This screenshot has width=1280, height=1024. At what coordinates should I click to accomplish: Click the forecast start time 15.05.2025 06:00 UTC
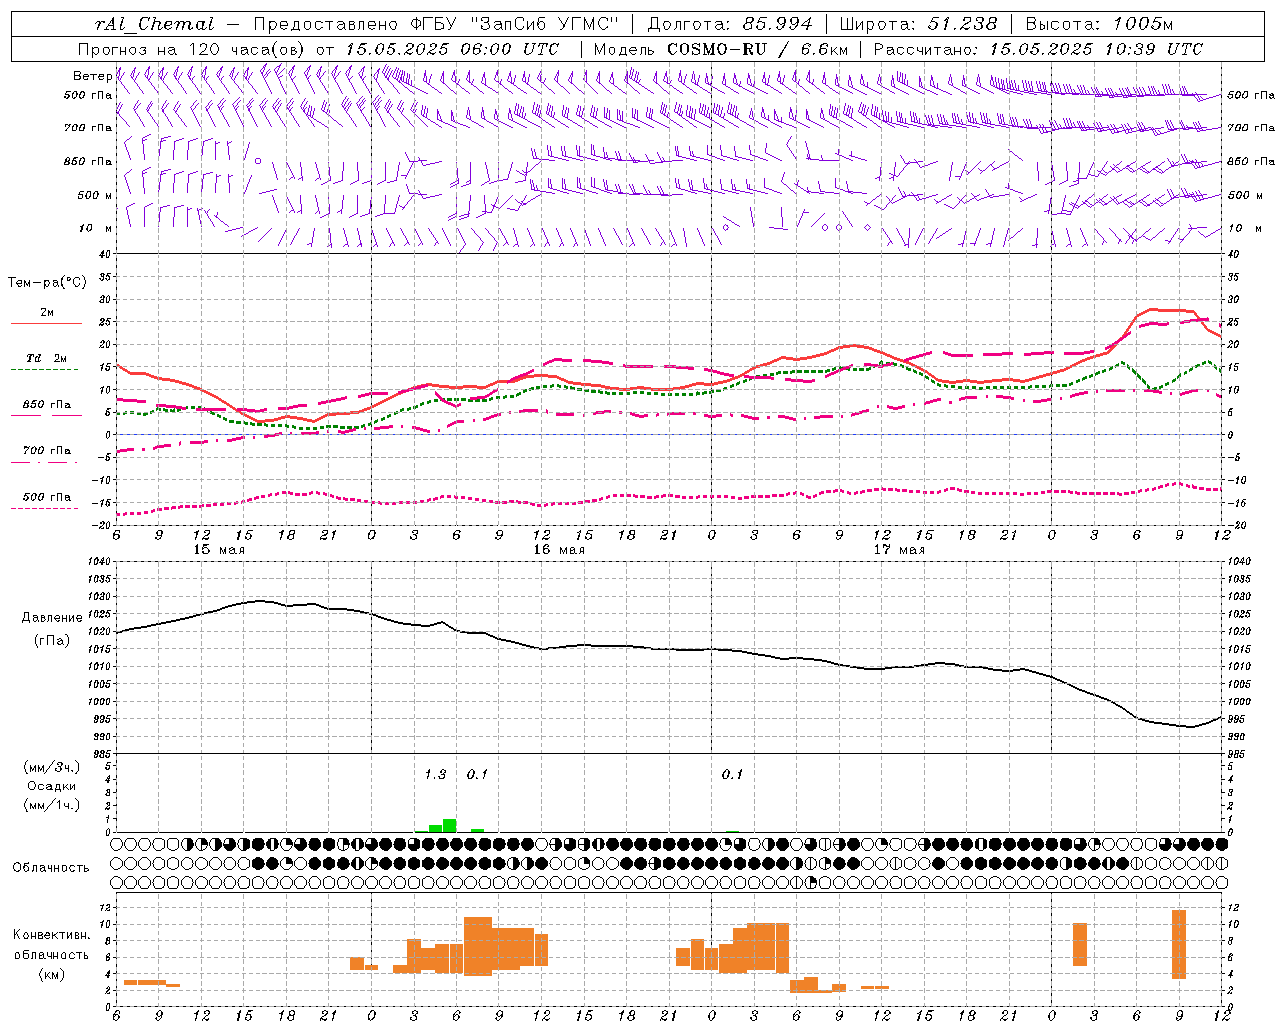click(452, 49)
